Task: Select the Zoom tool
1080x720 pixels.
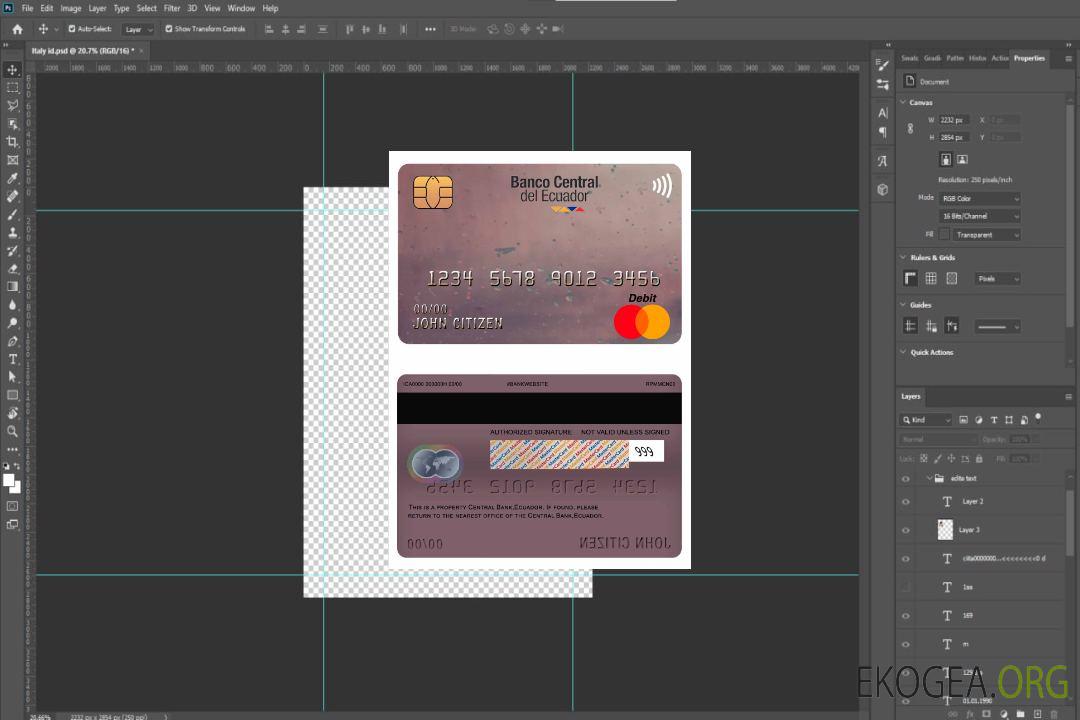Action: (12, 431)
